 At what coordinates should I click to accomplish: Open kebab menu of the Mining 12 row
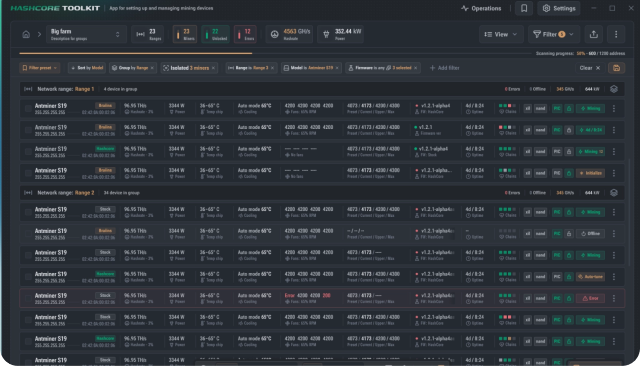click(614, 152)
